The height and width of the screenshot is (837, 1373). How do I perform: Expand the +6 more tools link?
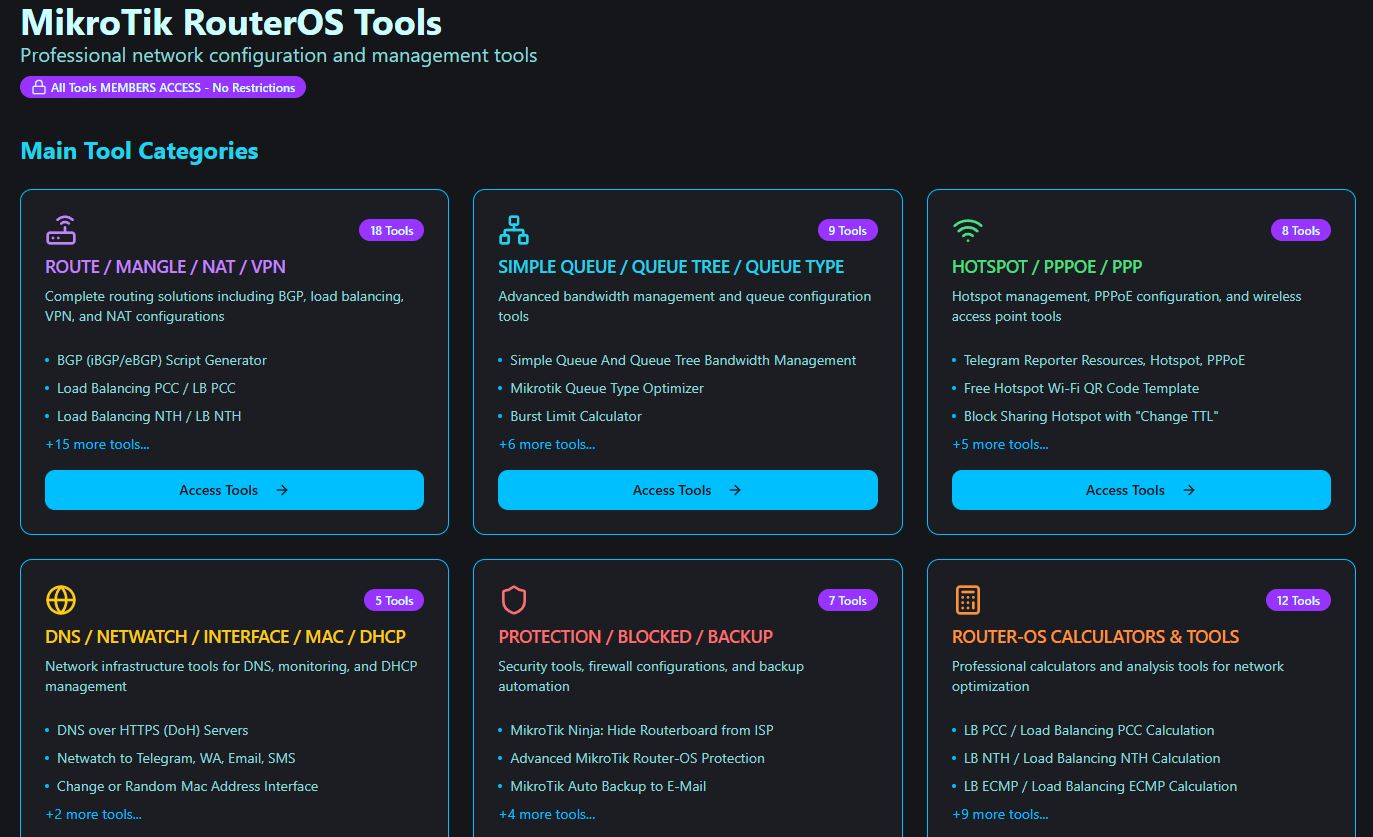pyautogui.click(x=547, y=444)
